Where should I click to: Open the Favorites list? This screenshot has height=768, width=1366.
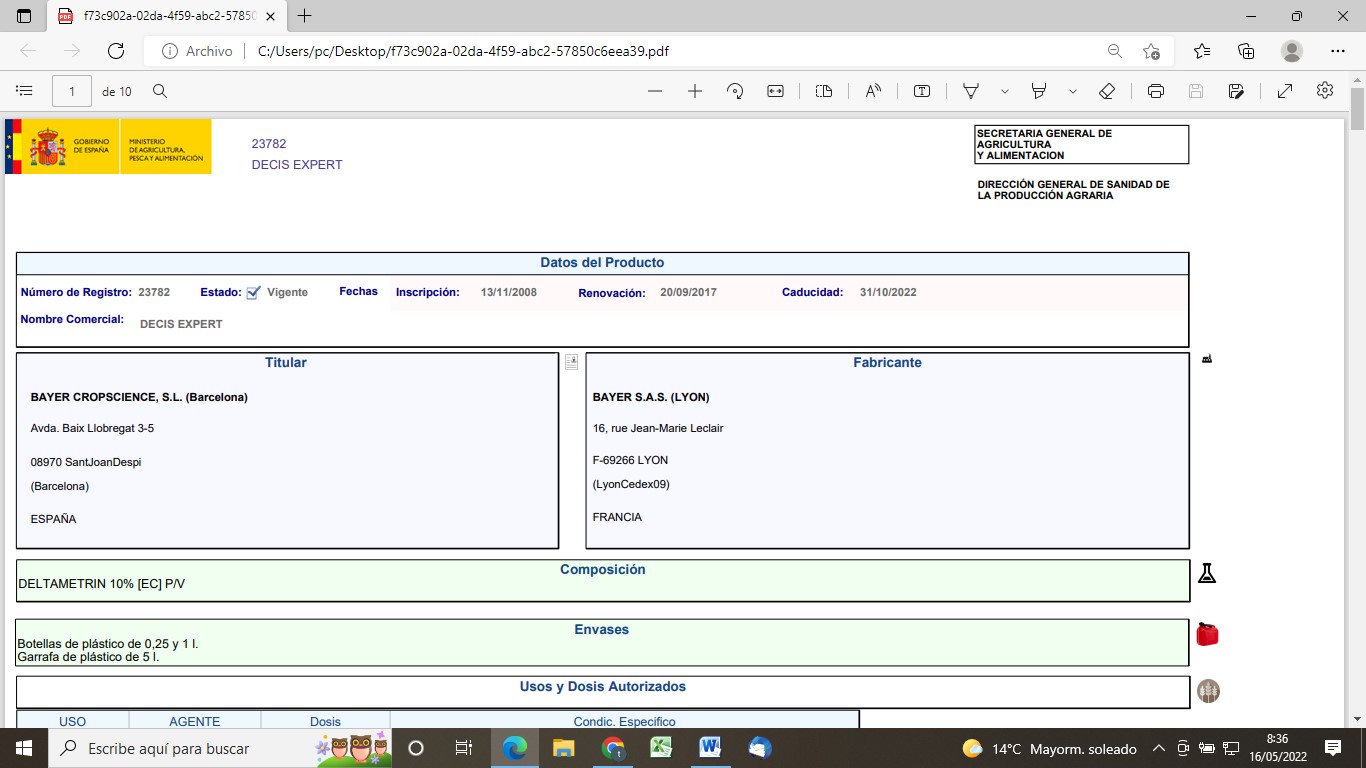pyautogui.click(x=1202, y=51)
